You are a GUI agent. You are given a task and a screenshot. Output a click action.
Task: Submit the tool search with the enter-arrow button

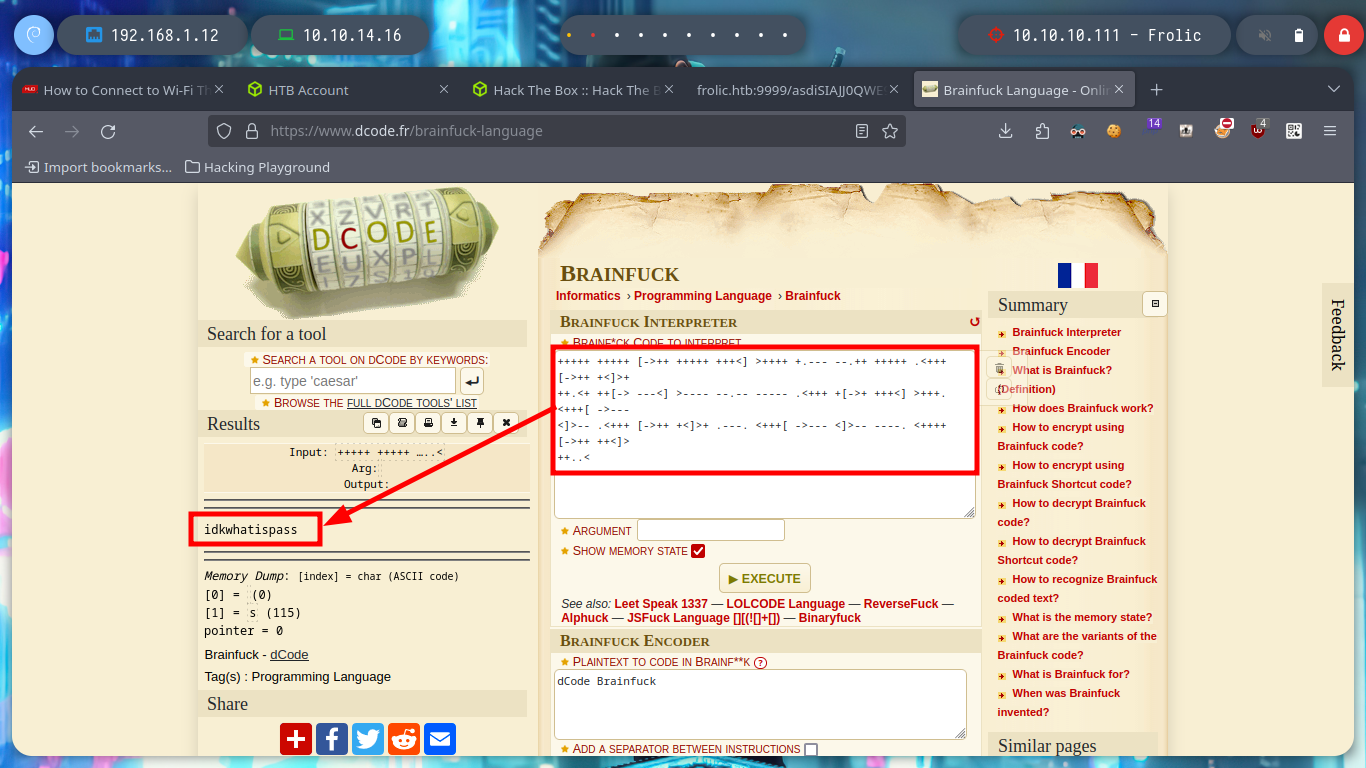tap(472, 381)
